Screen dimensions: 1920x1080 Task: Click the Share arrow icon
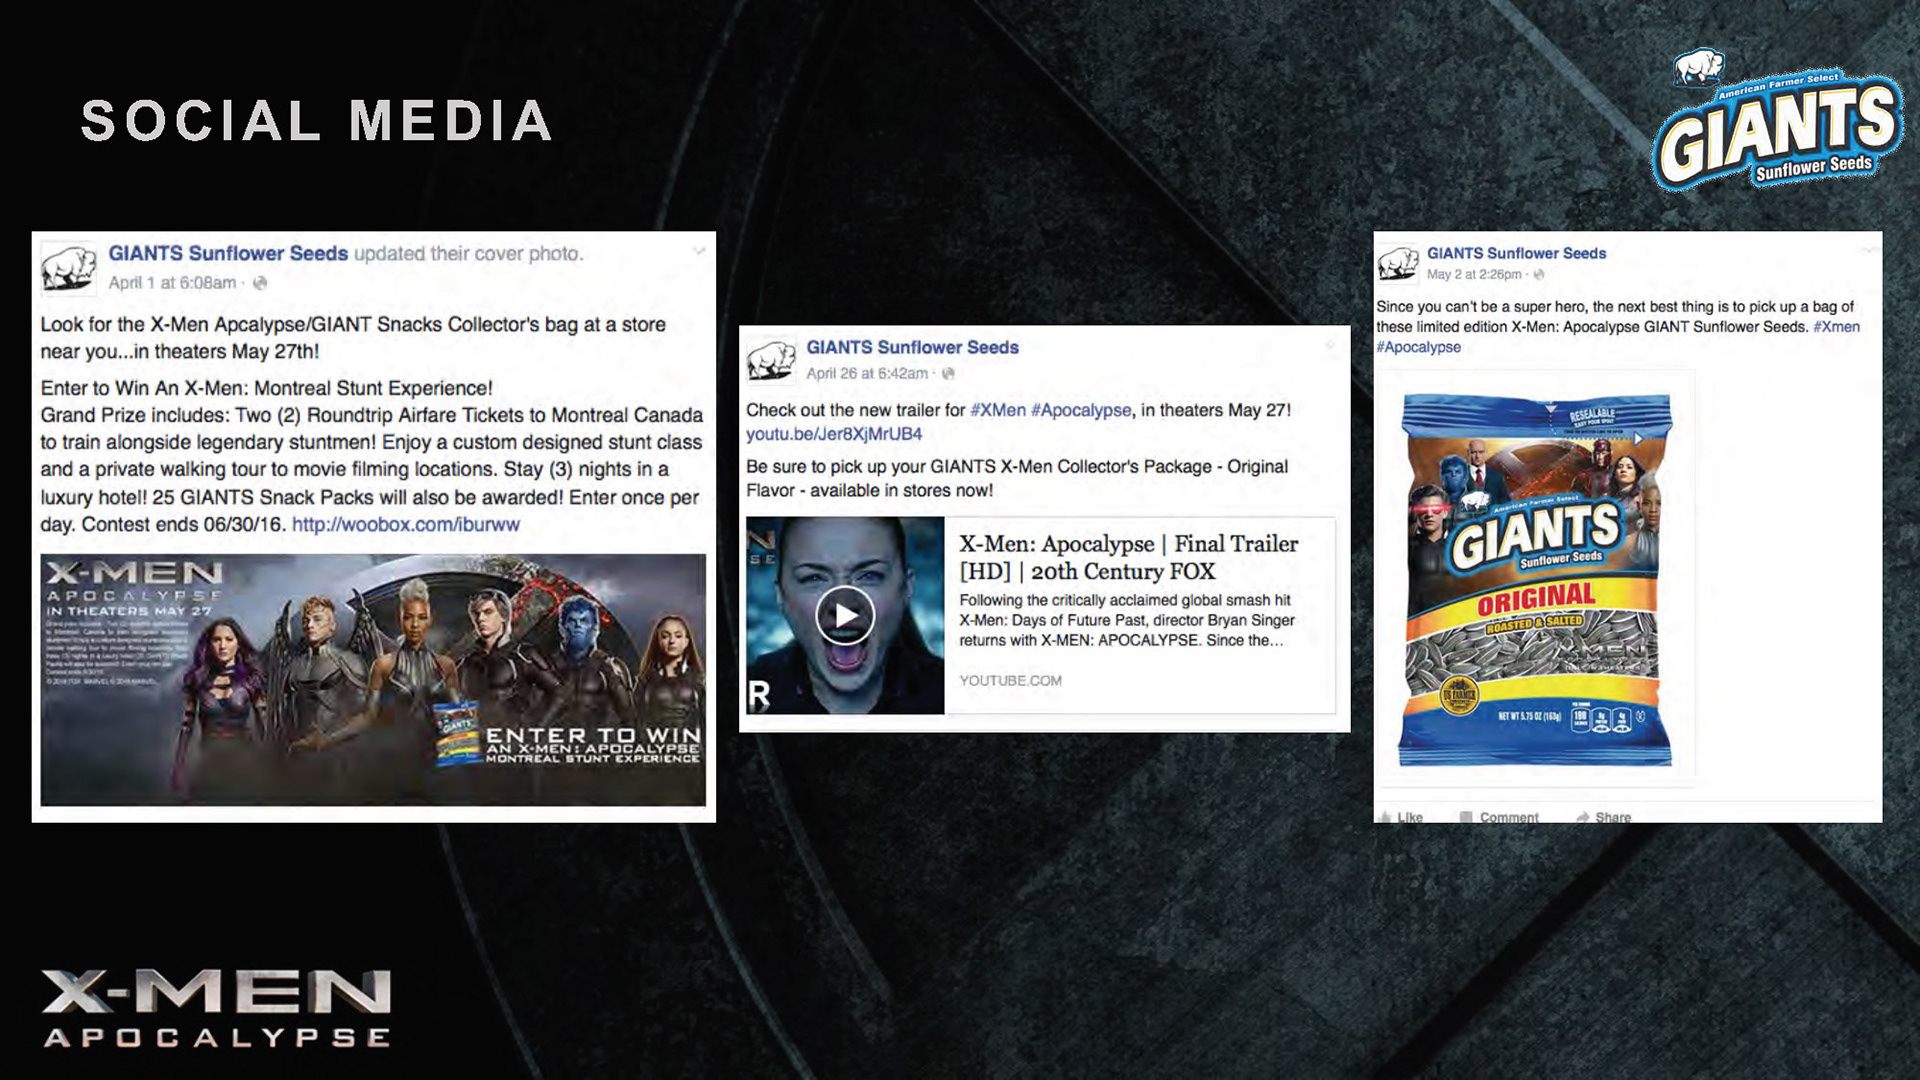tap(1583, 818)
